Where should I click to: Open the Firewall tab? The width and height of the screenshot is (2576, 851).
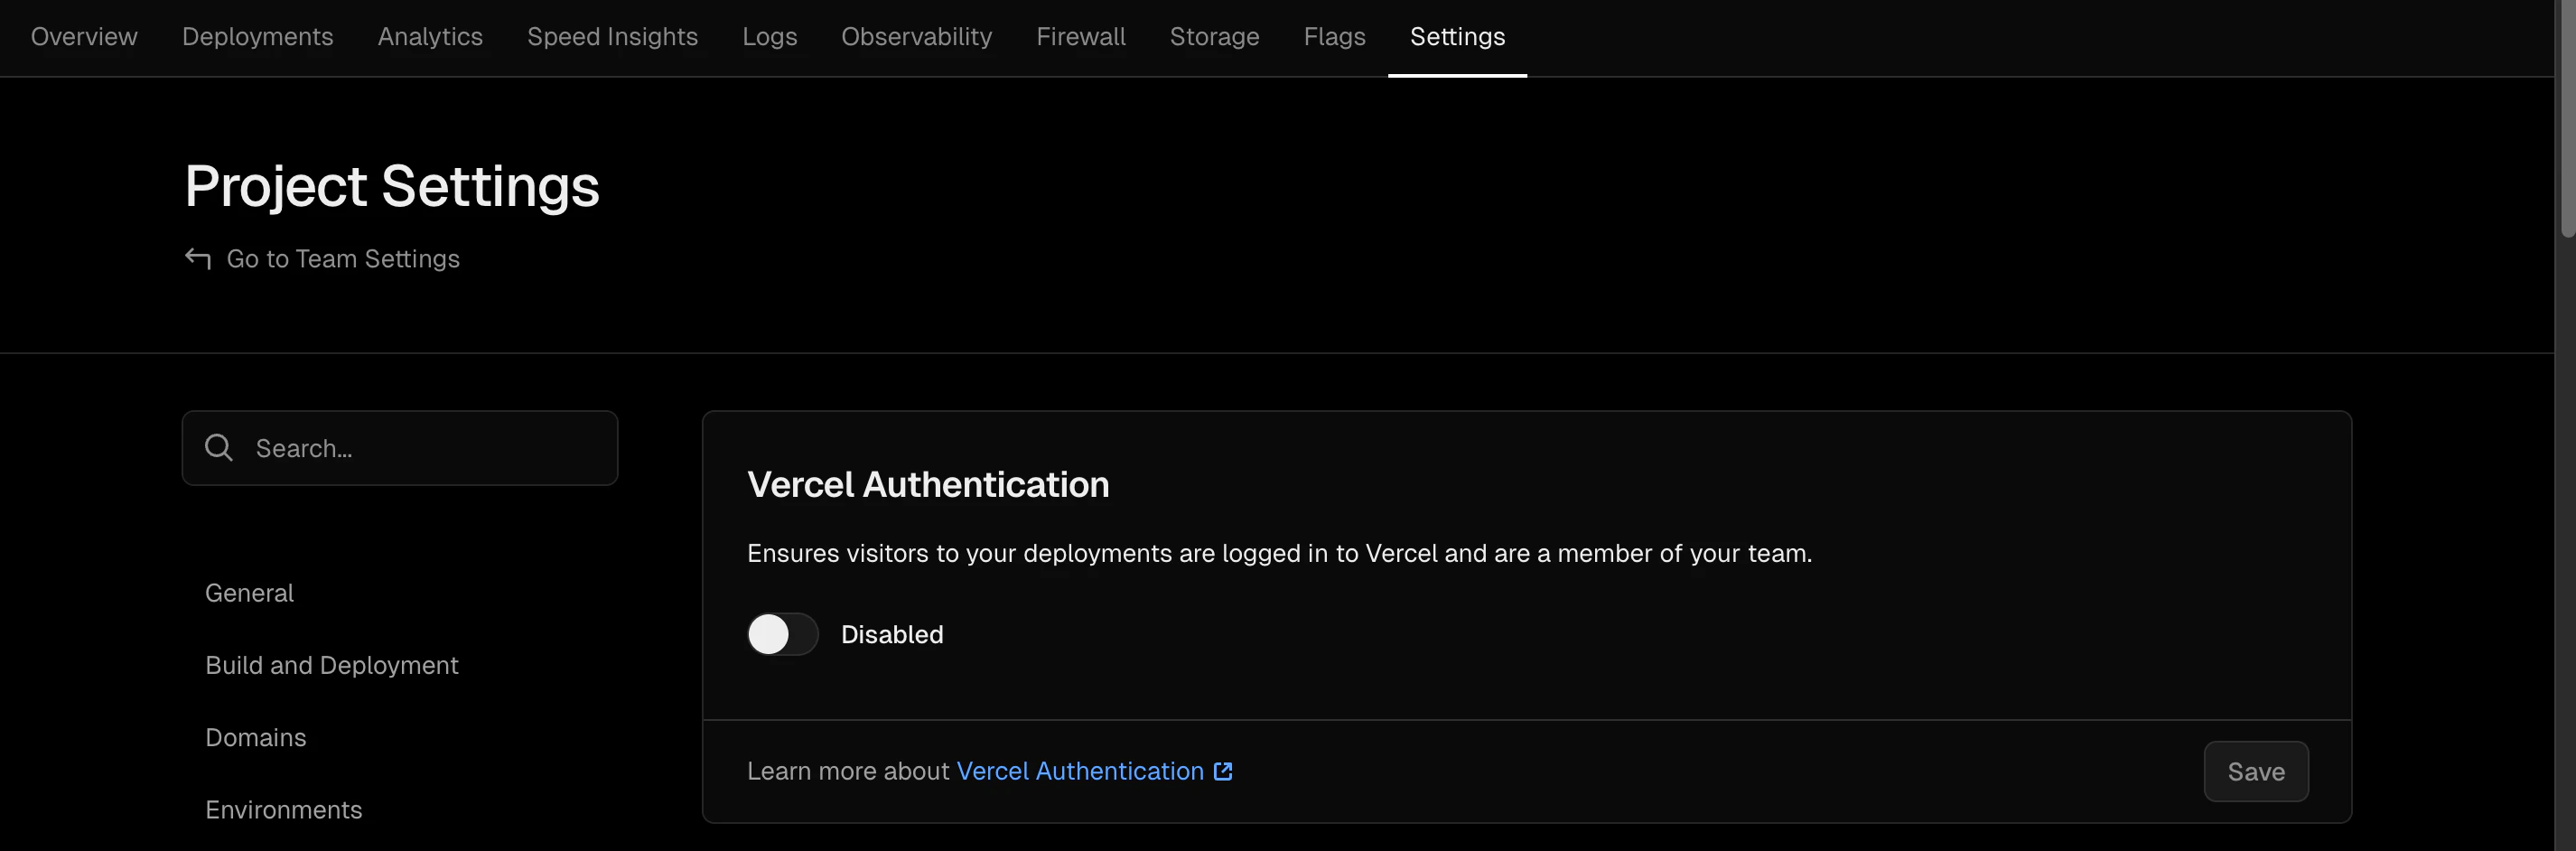coord(1081,37)
